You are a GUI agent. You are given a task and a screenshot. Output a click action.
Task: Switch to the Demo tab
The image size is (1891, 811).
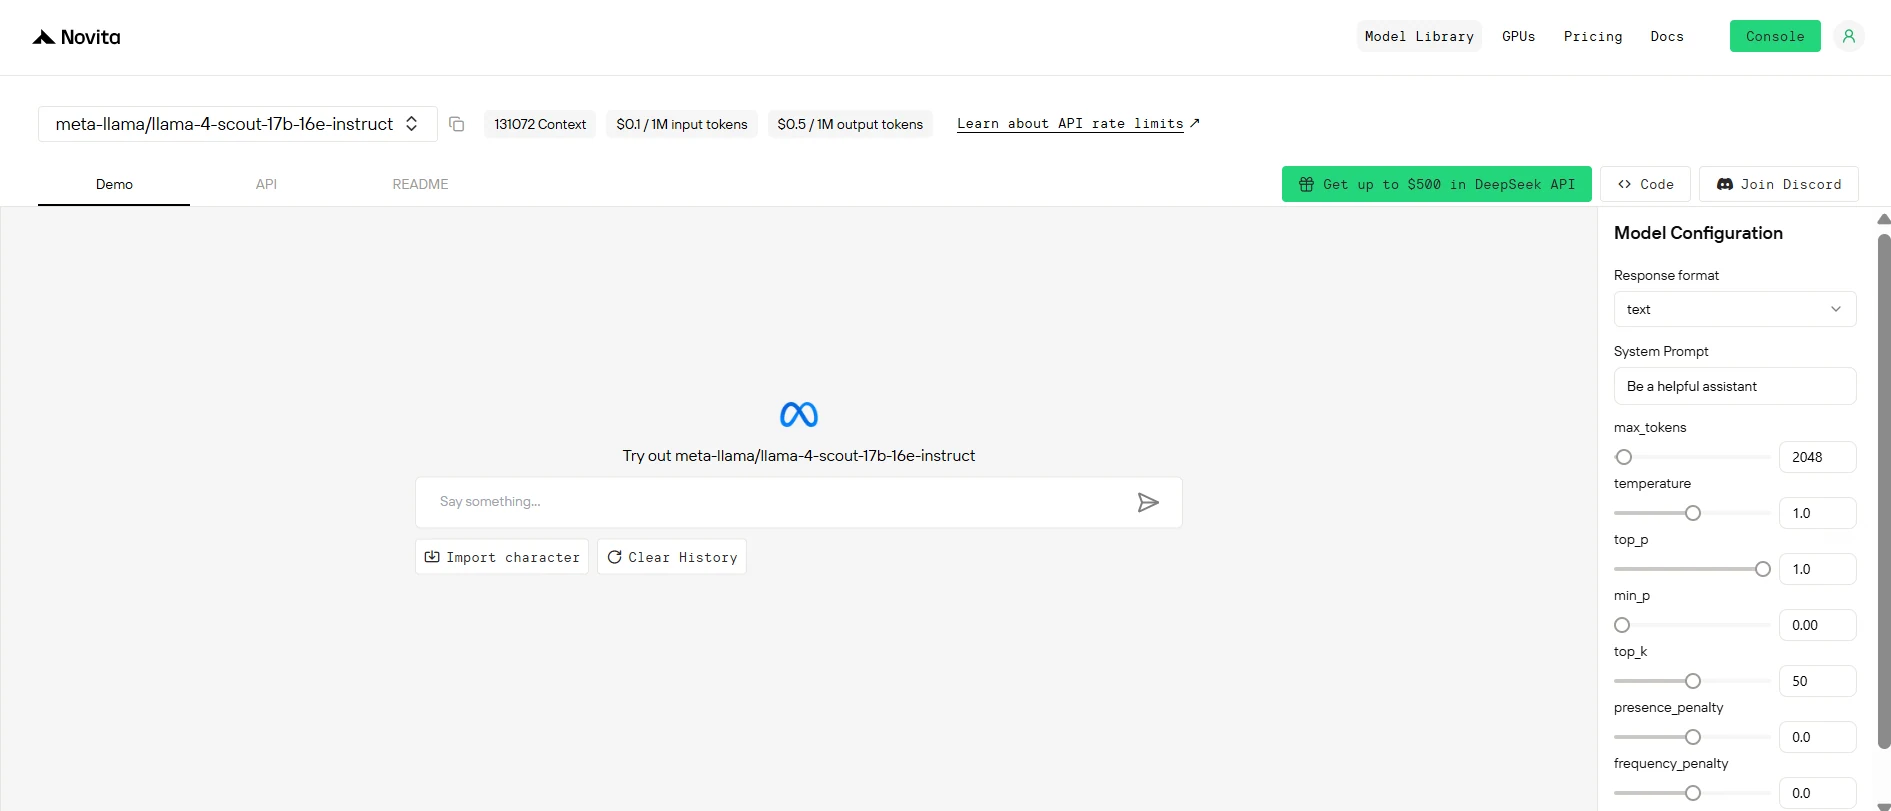[x=114, y=184]
